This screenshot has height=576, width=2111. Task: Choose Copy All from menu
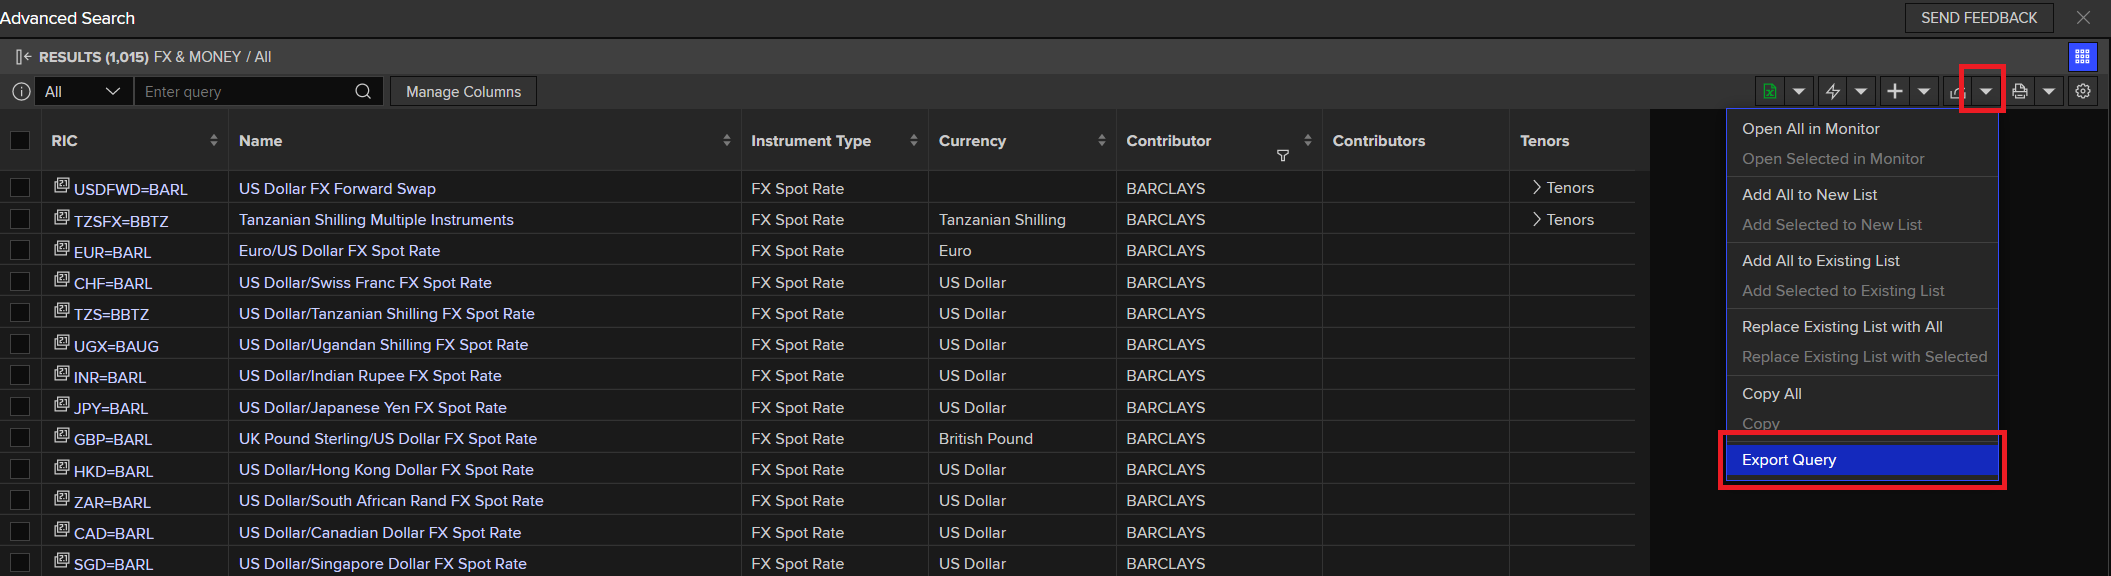[1772, 393]
